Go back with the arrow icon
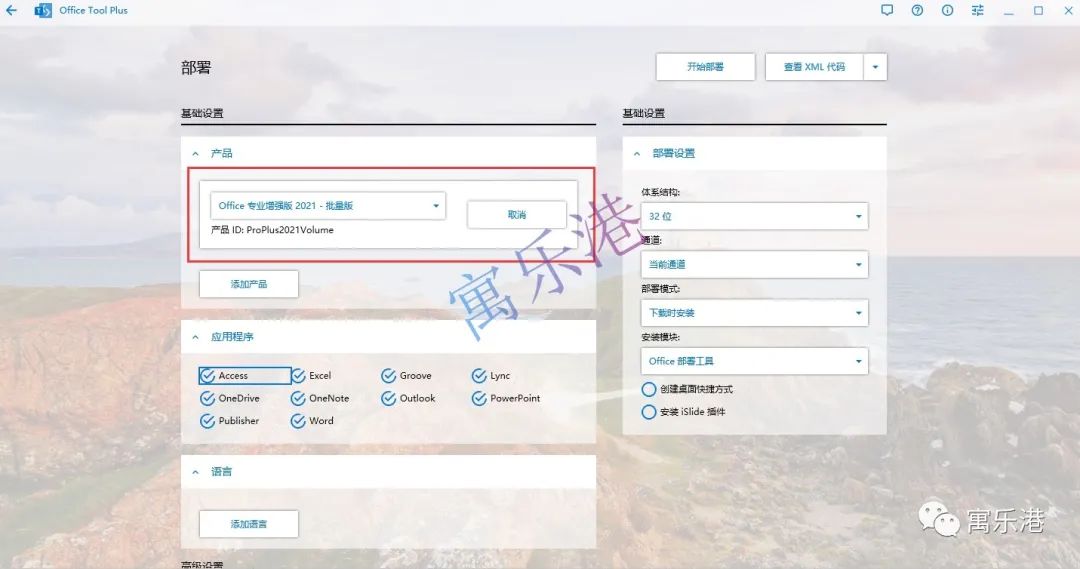 [x=11, y=10]
